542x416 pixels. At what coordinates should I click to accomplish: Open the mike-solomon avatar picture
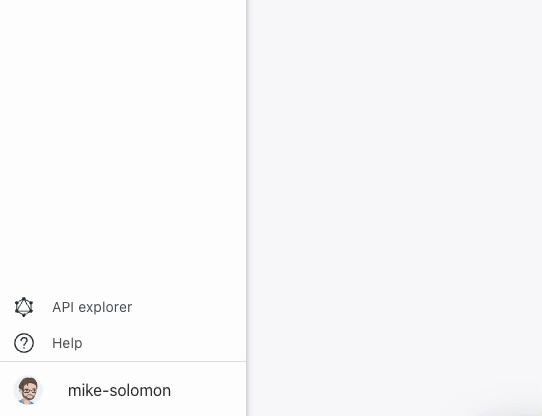[28, 391]
